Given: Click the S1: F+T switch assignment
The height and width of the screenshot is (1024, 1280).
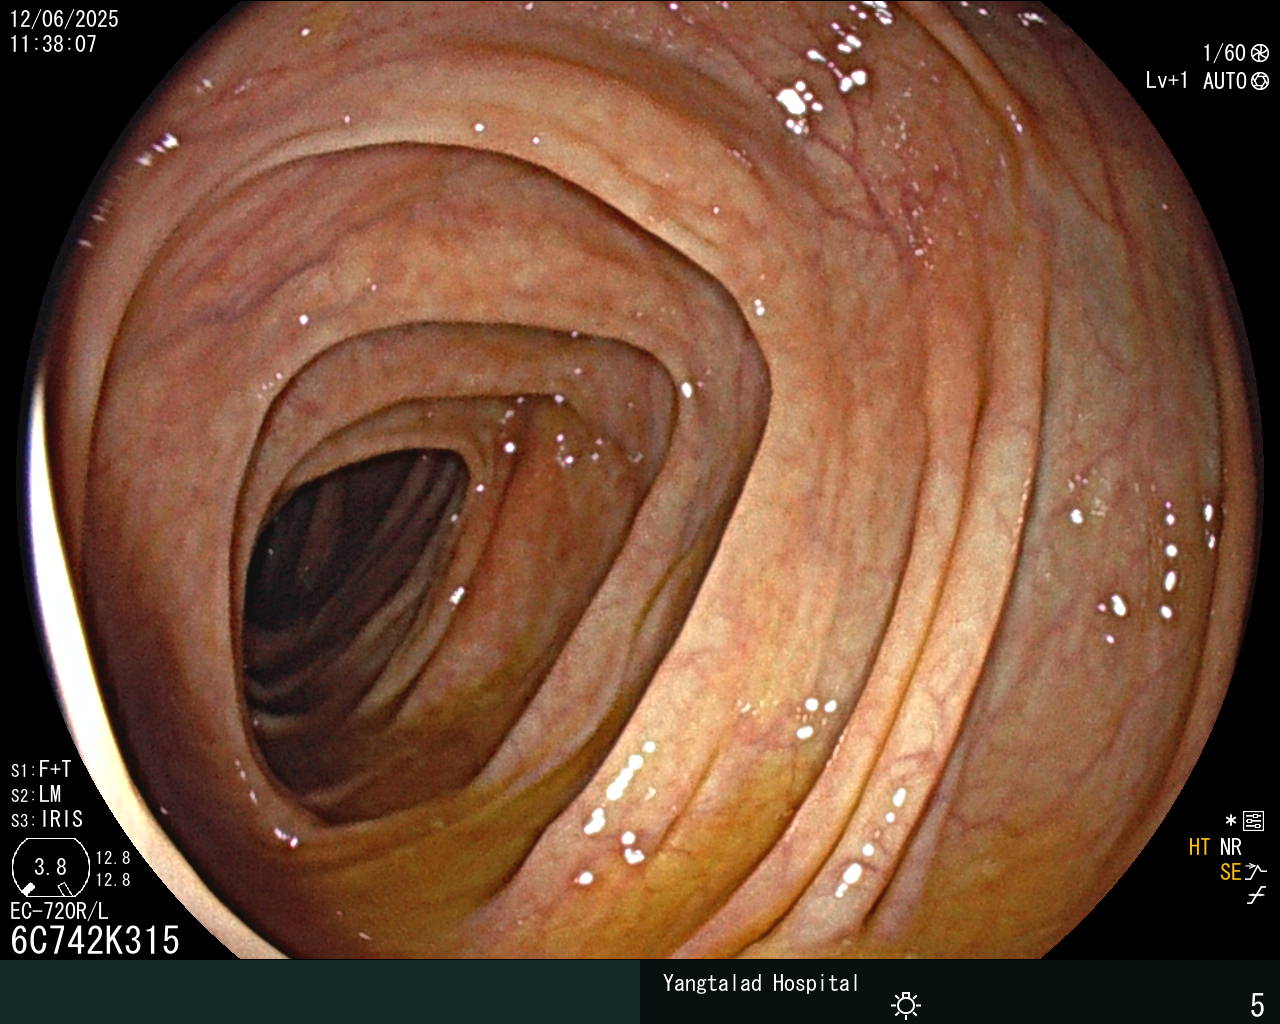Looking at the screenshot, I should click(x=41, y=770).
